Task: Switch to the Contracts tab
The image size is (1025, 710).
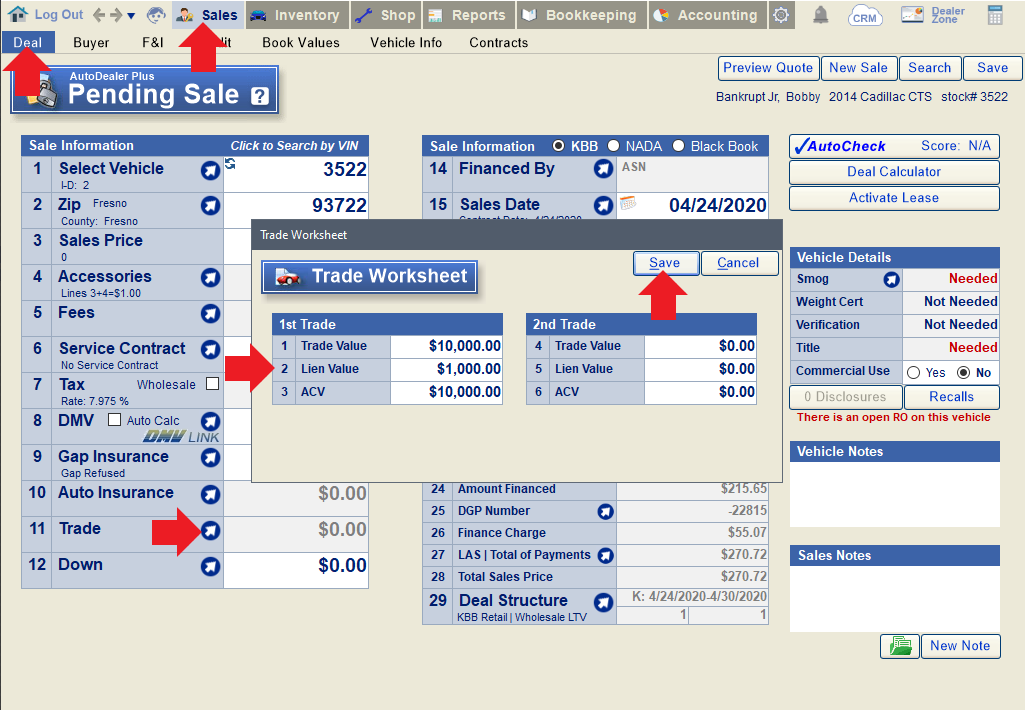Action: [x=498, y=42]
